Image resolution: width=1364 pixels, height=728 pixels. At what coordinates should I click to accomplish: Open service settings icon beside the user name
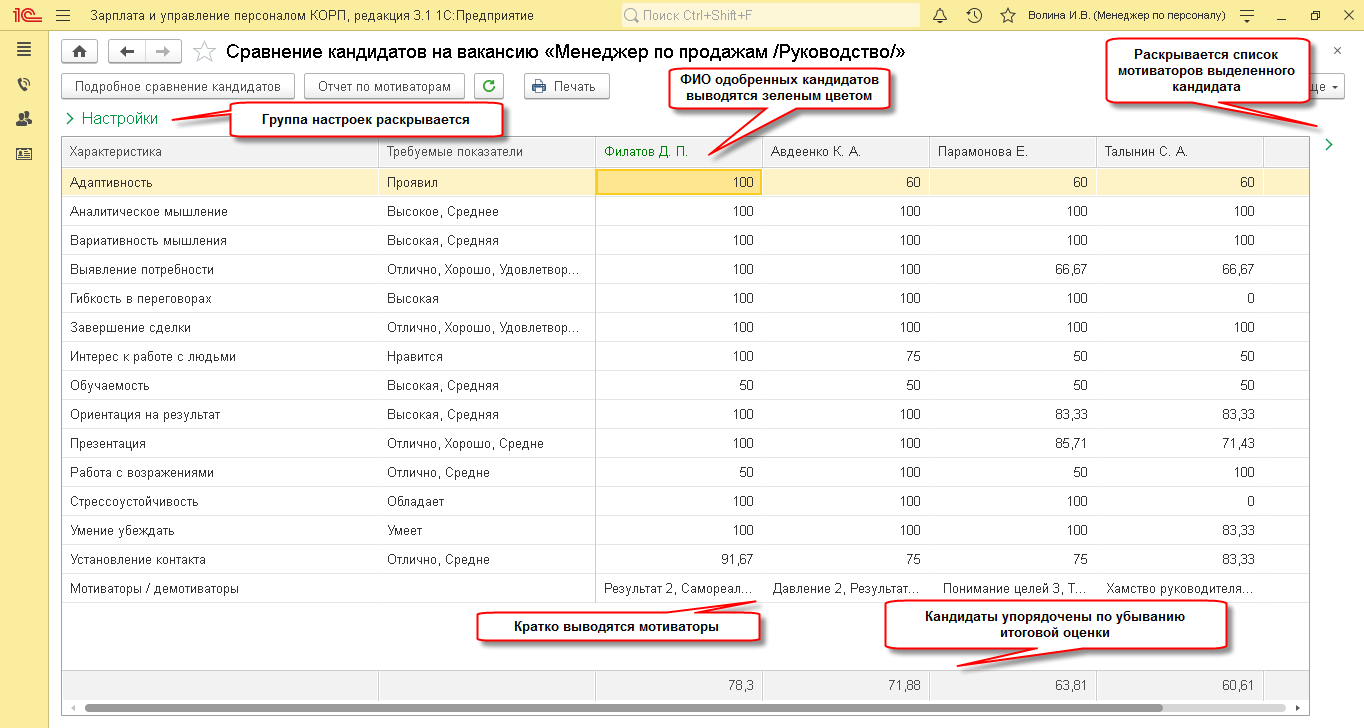click(1246, 16)
